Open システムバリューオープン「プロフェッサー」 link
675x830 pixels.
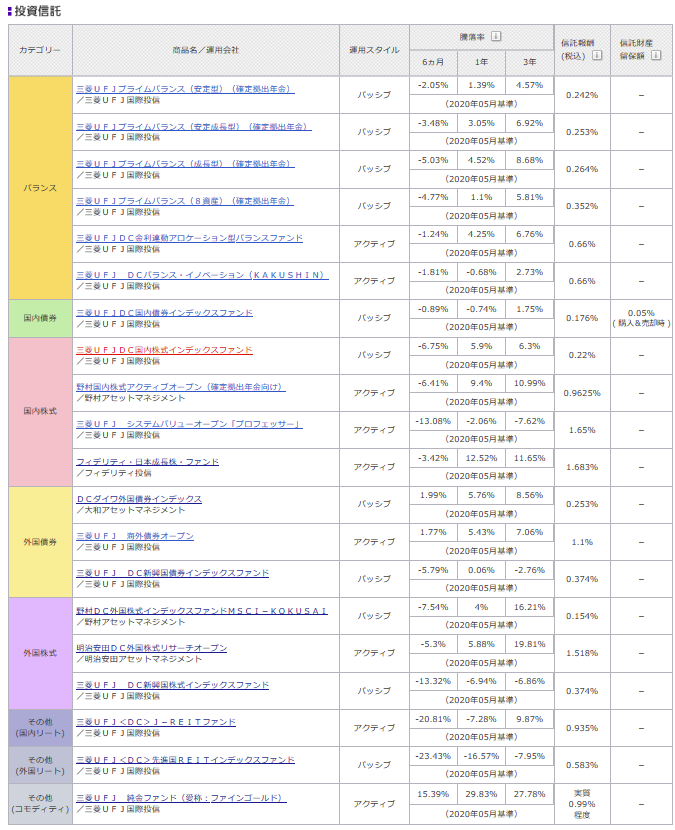pos(189,424)
